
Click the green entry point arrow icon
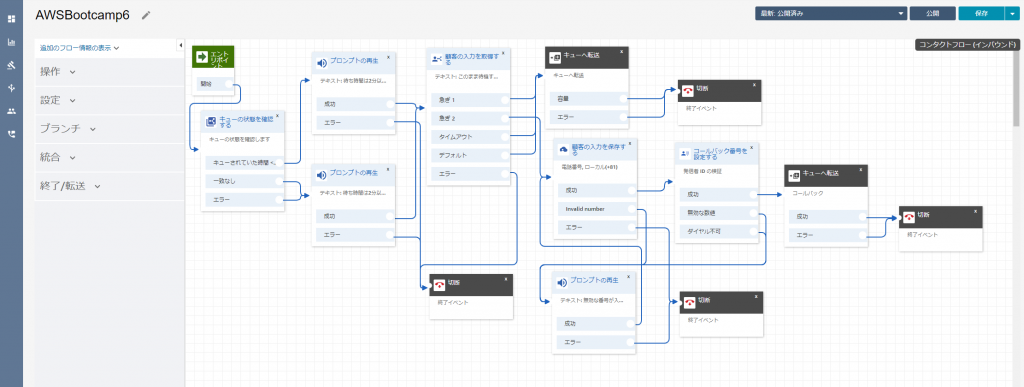click(x=202, y=57)
